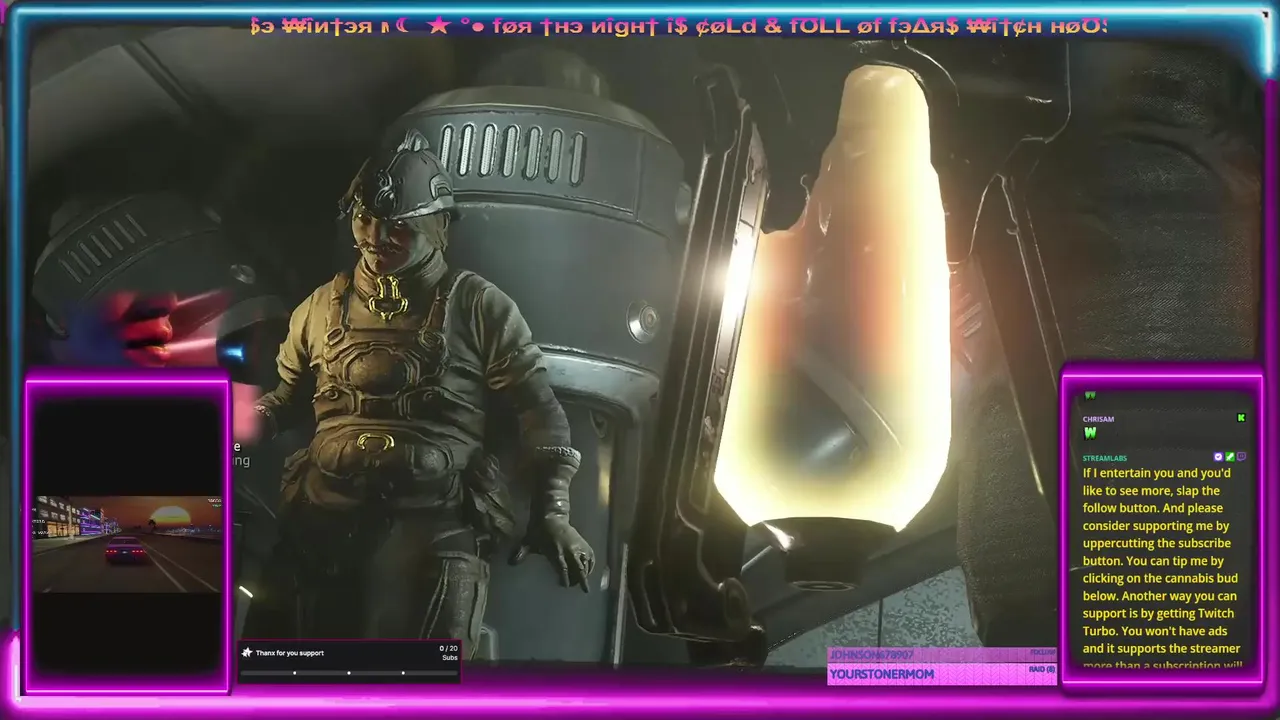Click the green moderator sword badge next to STREAMLABS
Image resolution: width=1280 pixels, height=720 pixels.
(x=1230, y=457)
